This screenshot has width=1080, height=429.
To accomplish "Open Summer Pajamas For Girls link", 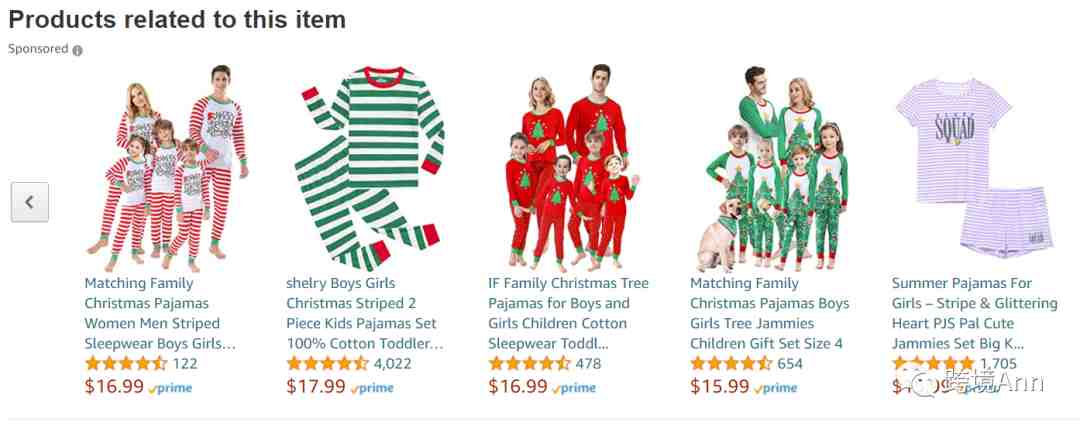I will [x=975, y=313].
